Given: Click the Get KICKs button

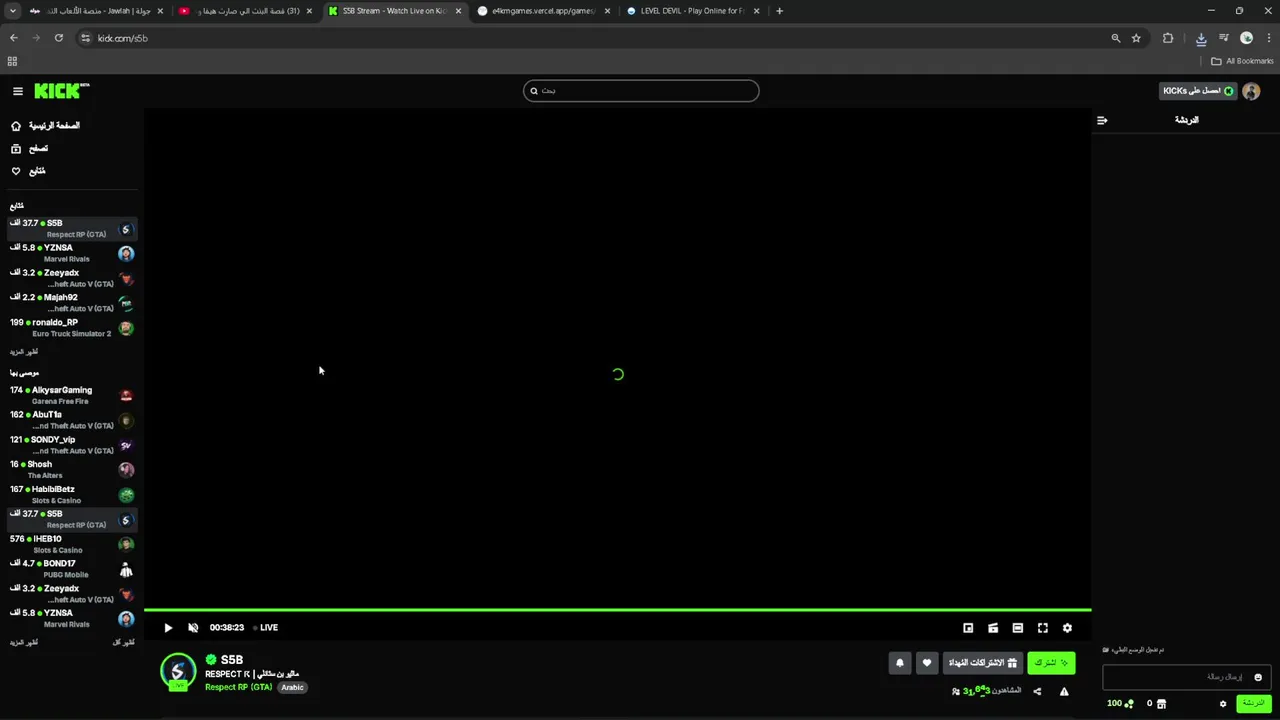Looking at the screenshot, I should coord(1199,91).
